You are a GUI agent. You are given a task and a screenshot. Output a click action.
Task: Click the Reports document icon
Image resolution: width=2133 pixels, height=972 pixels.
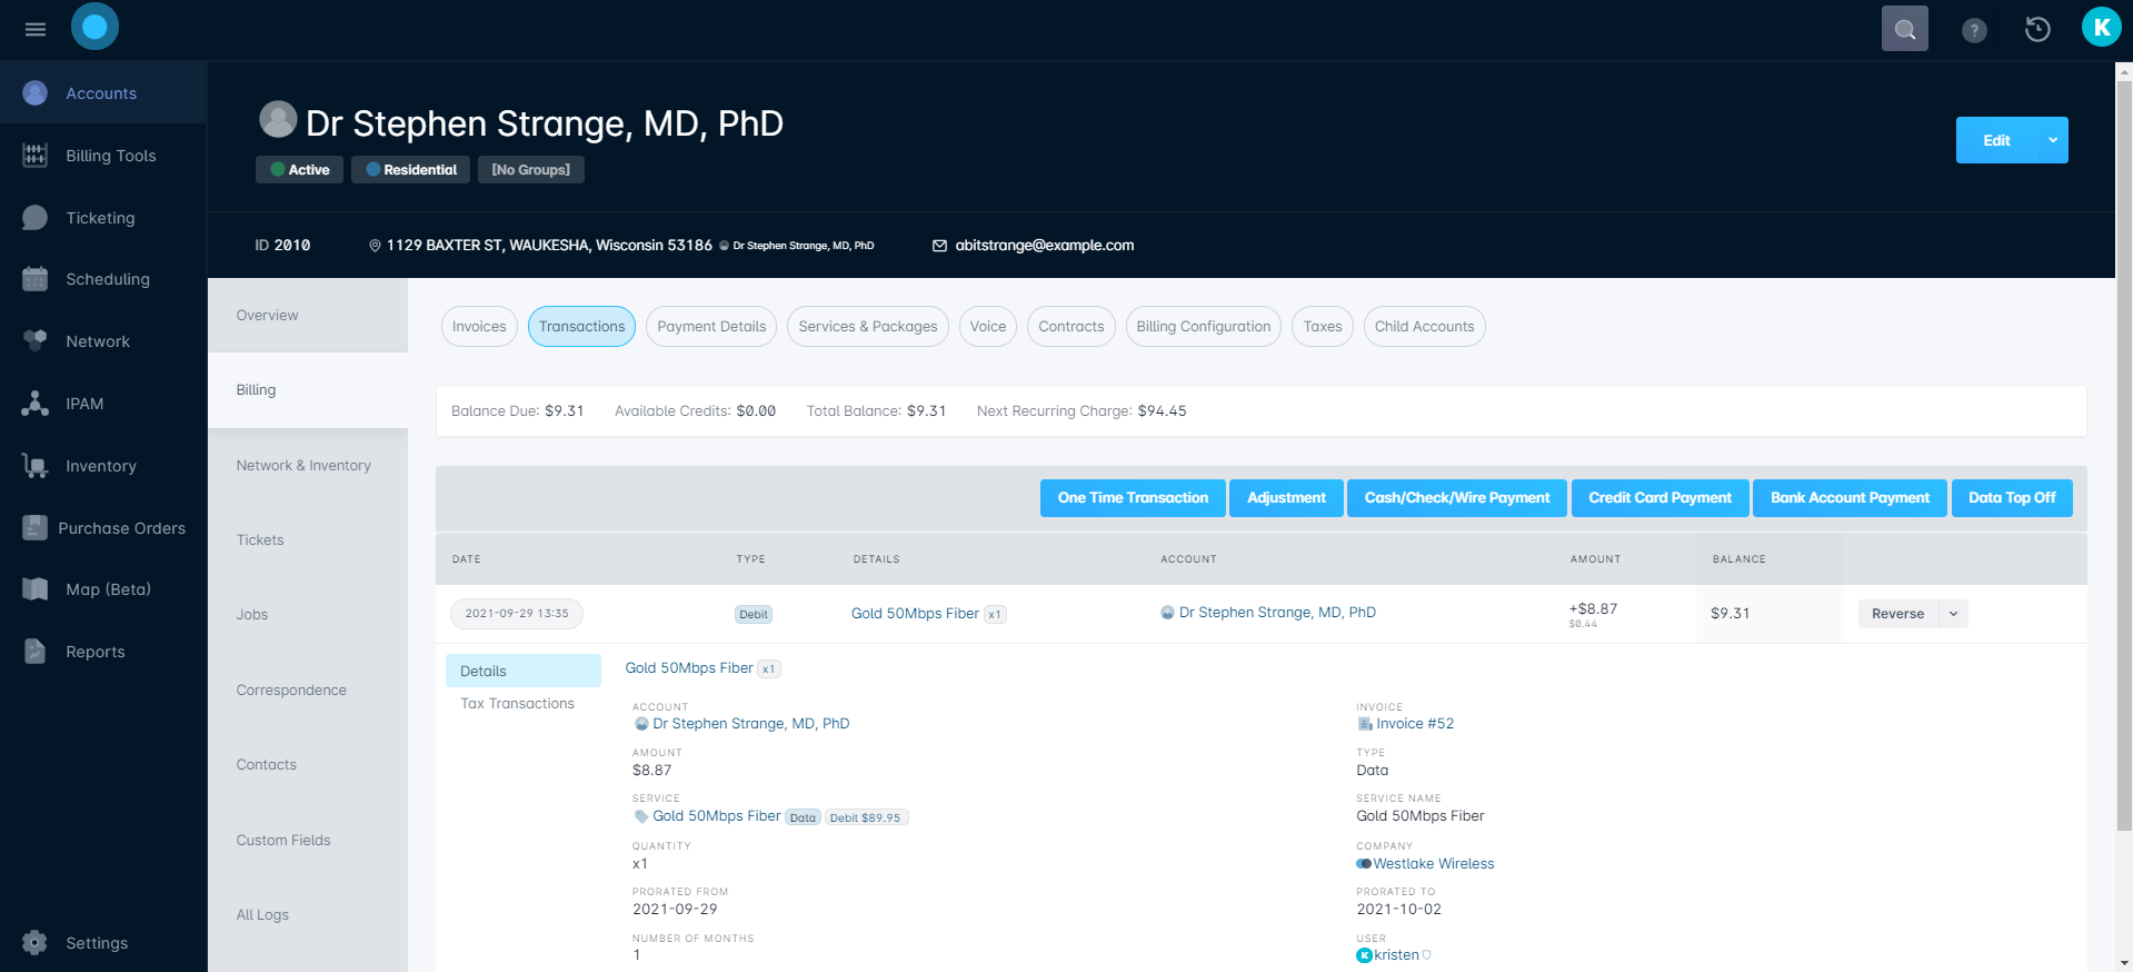point(35,651)
